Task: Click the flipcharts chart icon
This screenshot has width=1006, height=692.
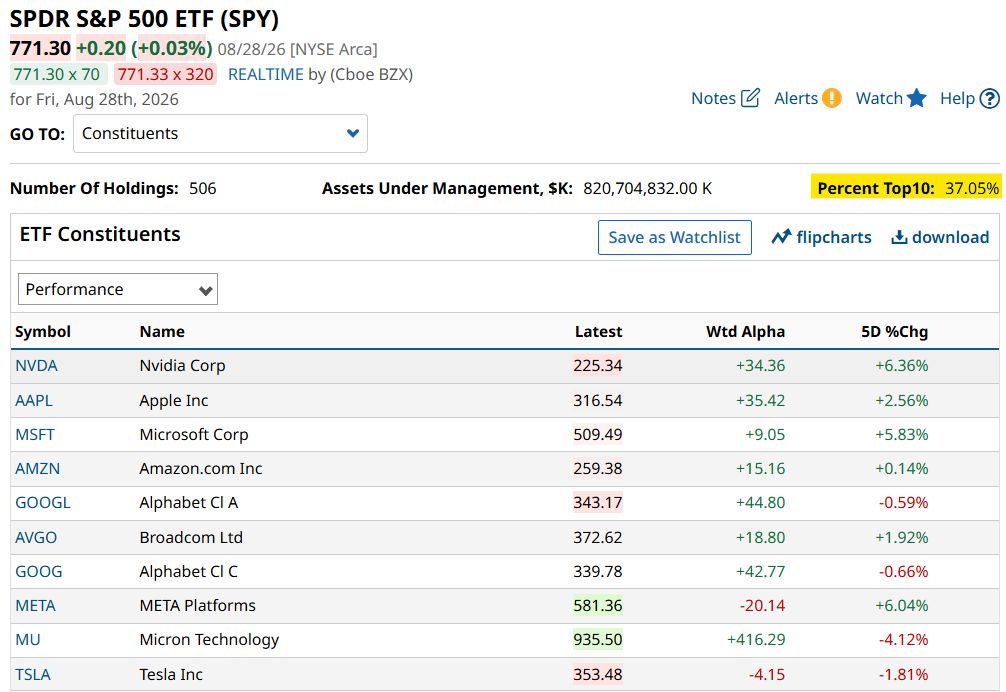Action: point(781,237)
